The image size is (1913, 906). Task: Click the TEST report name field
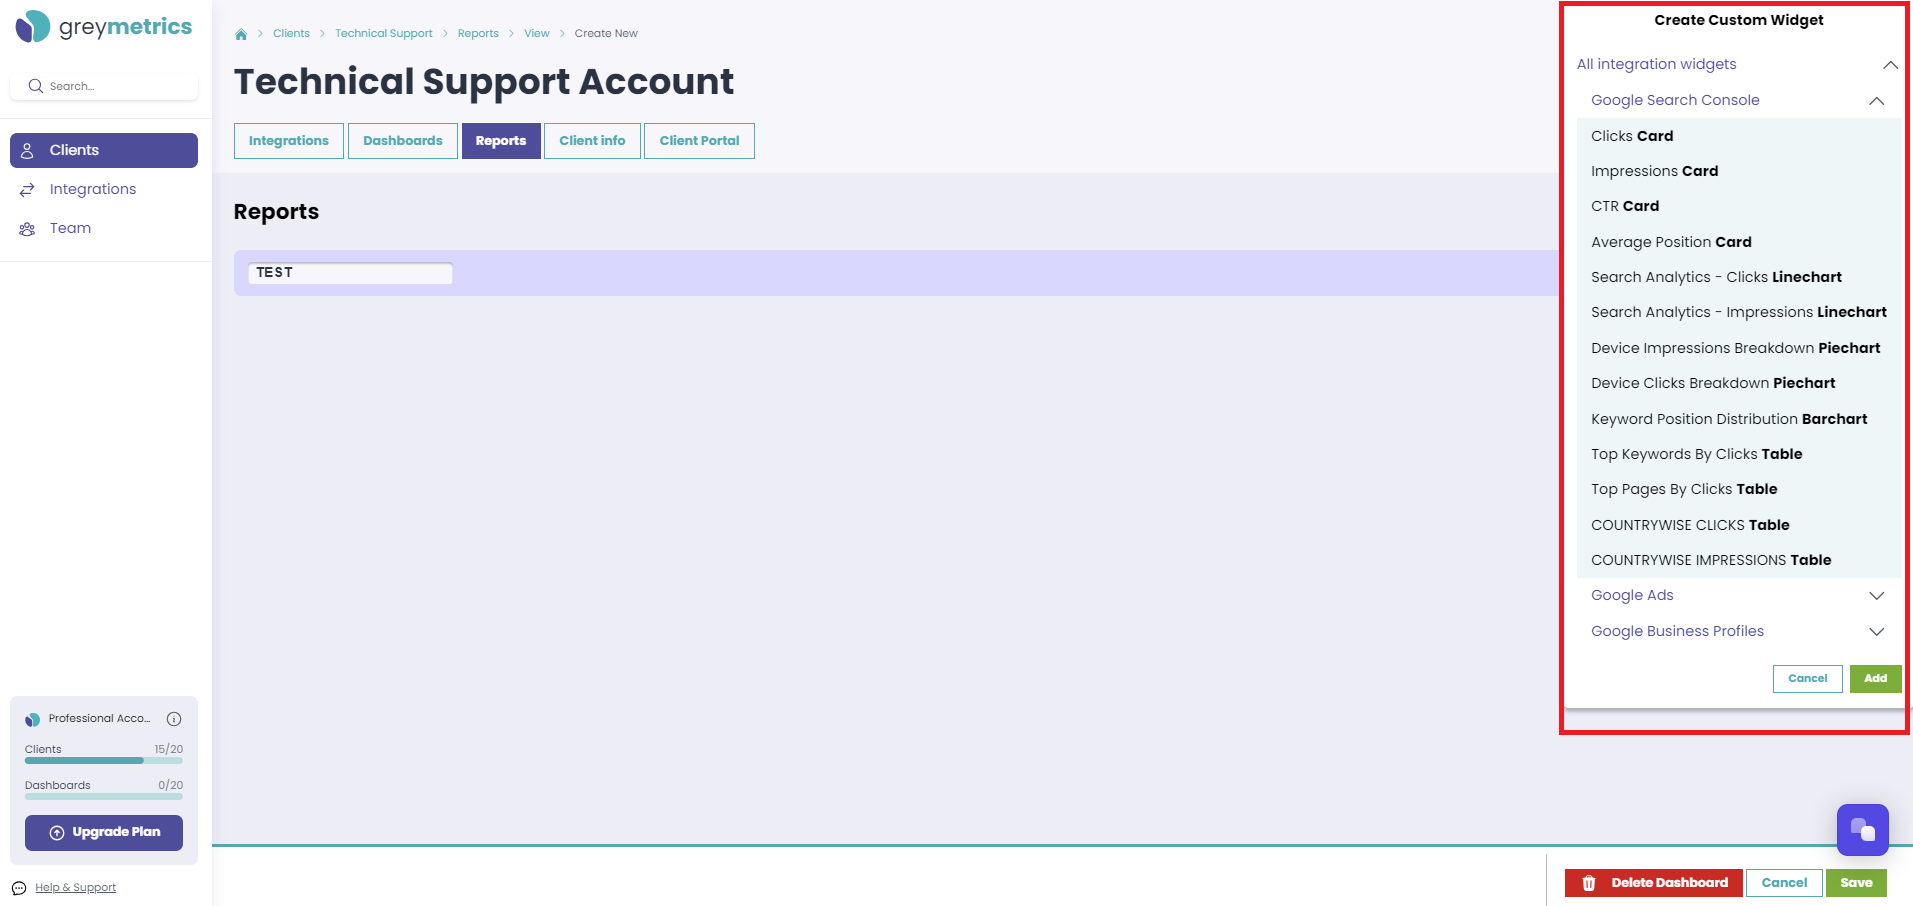click(350, 273)
